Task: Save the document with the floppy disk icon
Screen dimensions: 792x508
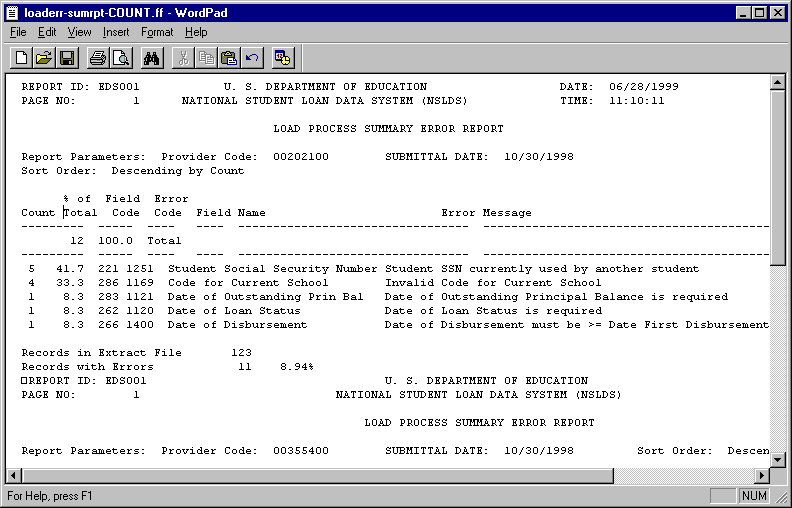Action: pyautogui.click(x=67, y=58)
